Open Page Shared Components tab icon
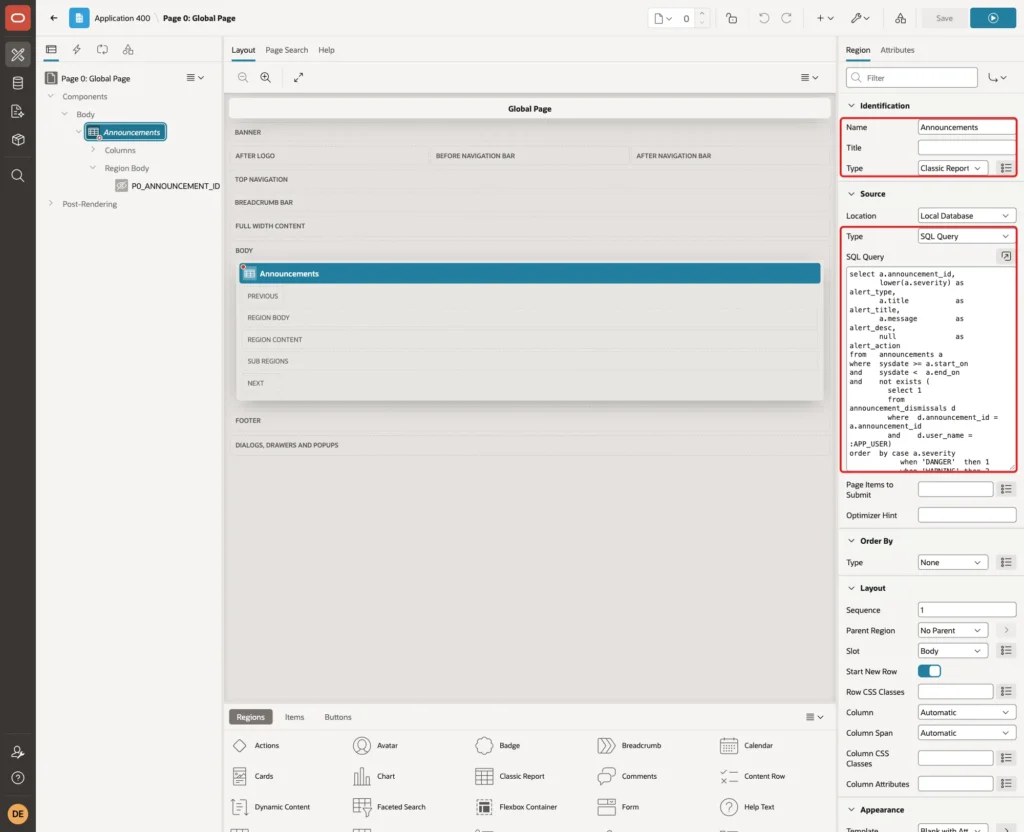1024x832 pixels. point(128,50)
